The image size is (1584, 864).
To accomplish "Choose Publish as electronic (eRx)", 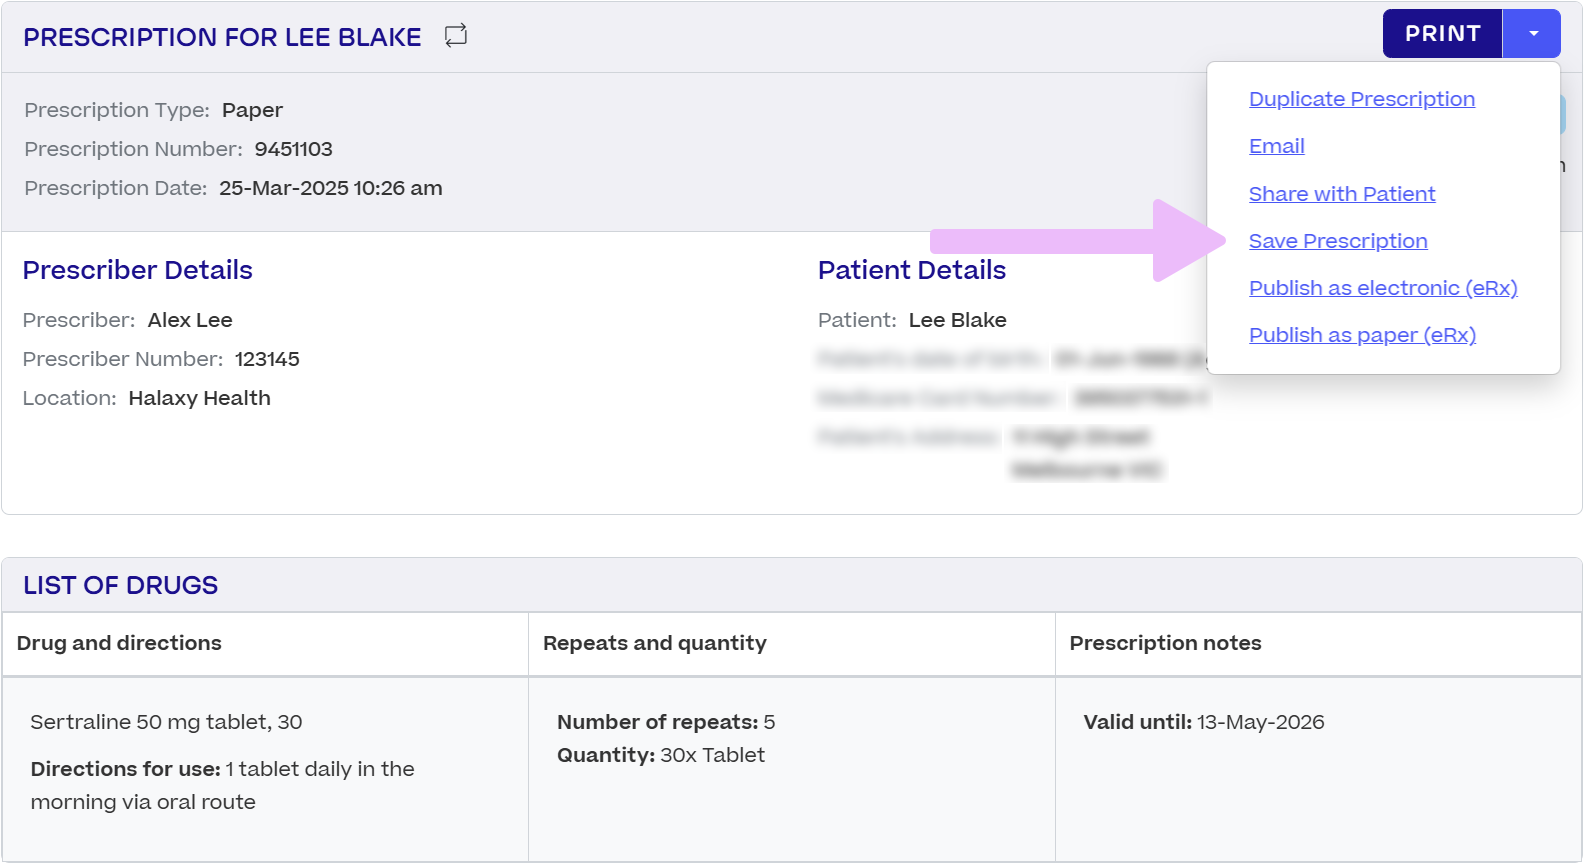I will [x=1382, y=288].
